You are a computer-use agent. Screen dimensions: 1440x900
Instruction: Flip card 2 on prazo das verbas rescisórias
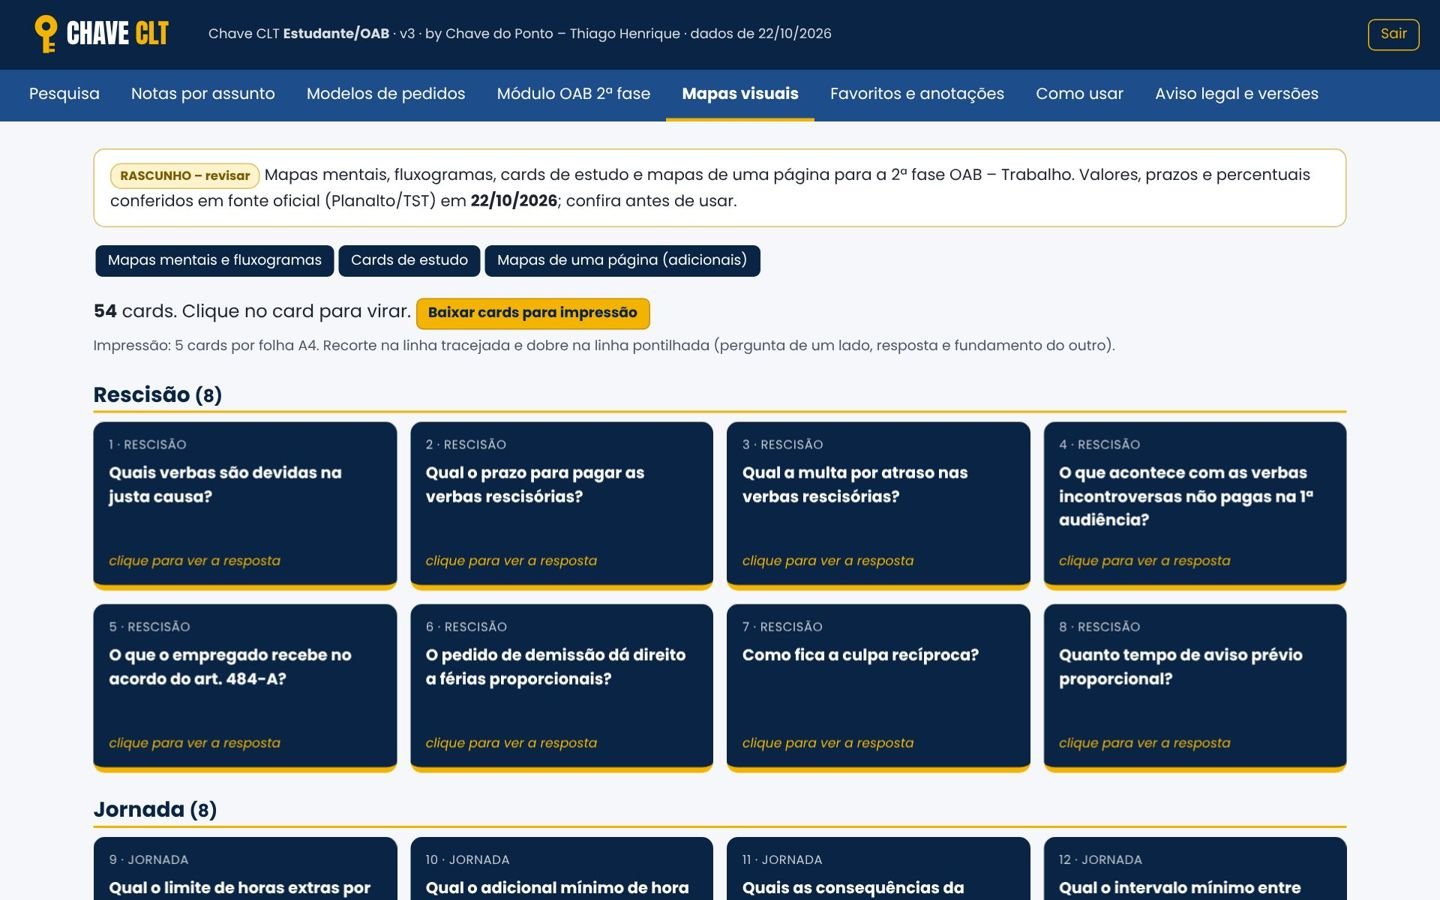pyautogui.click(x=562, y=506)
